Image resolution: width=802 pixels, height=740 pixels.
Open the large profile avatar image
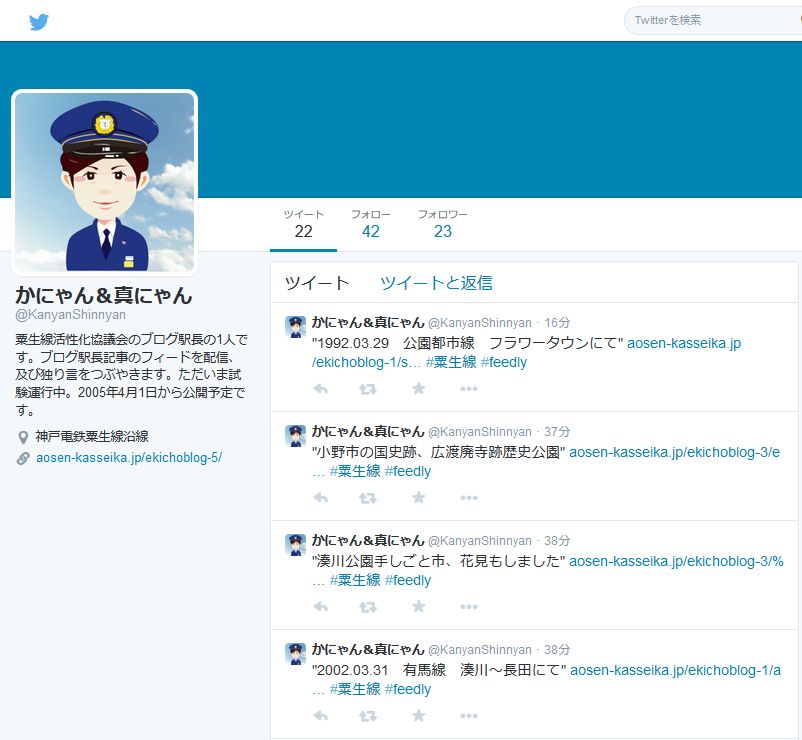point(104,182)
